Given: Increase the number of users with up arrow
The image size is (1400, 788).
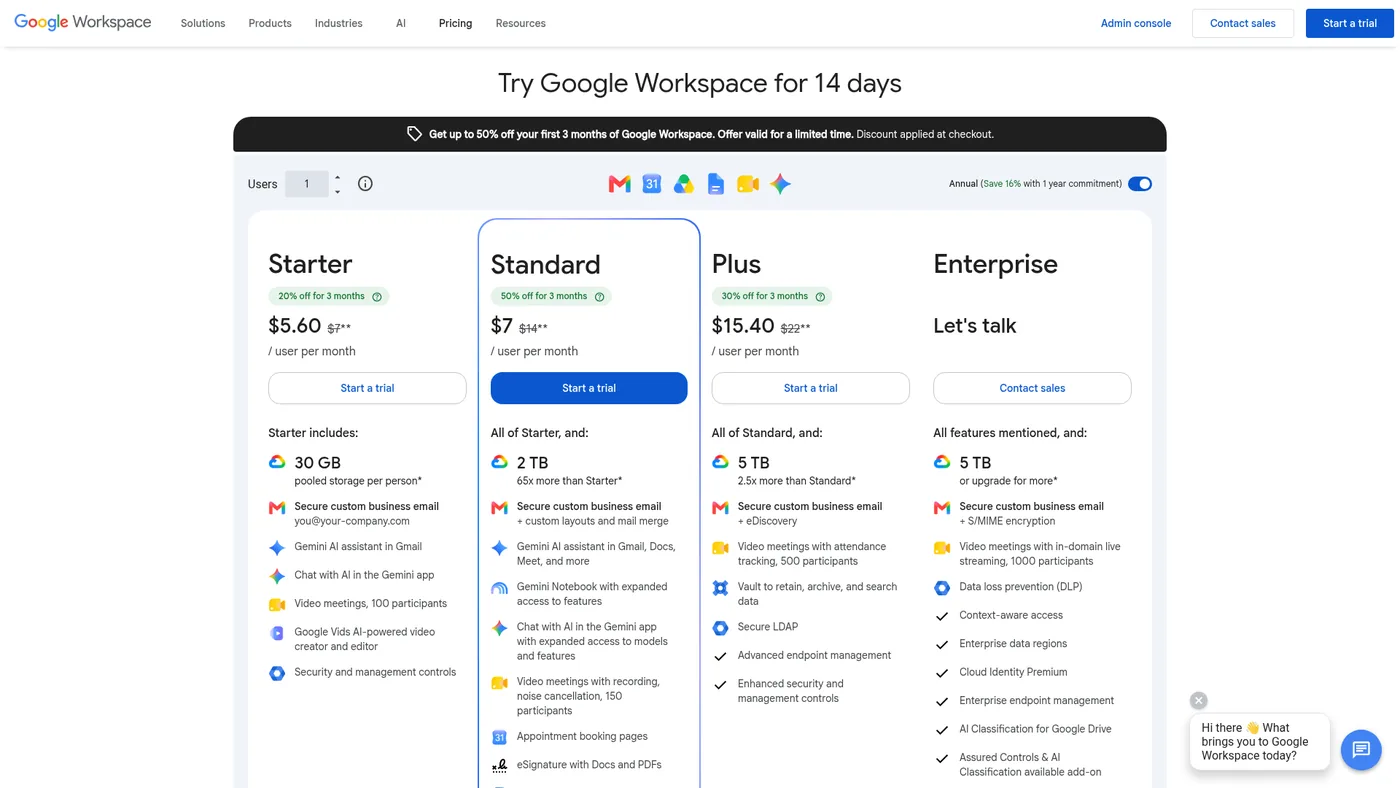Looking at the screenshot, I should (338, 177).
